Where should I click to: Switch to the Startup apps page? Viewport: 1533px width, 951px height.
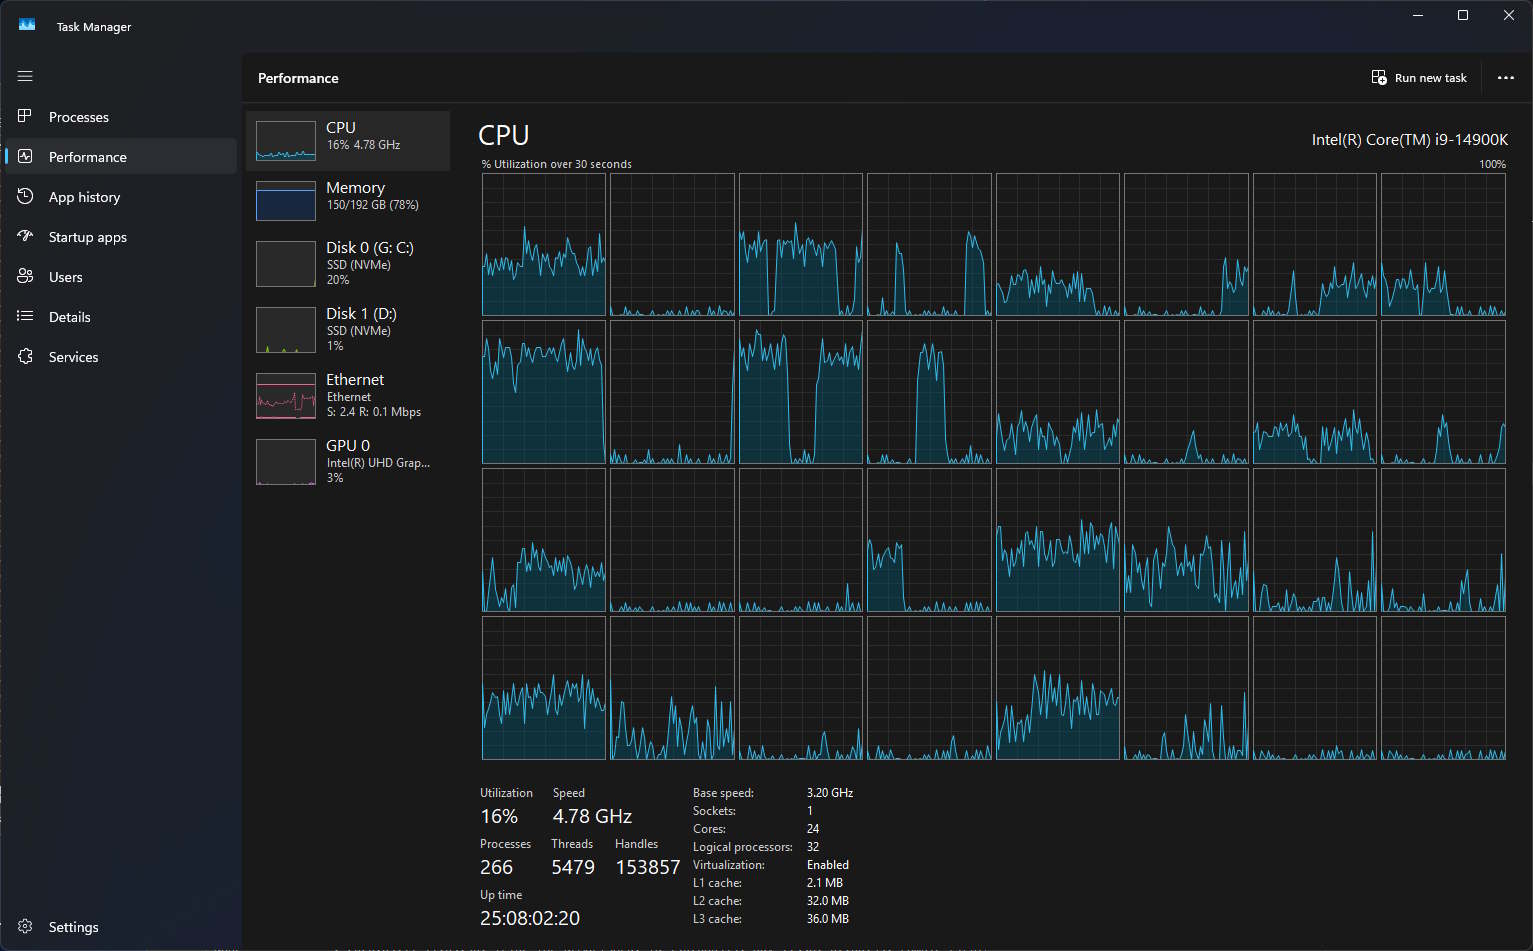tap(88, 237)
